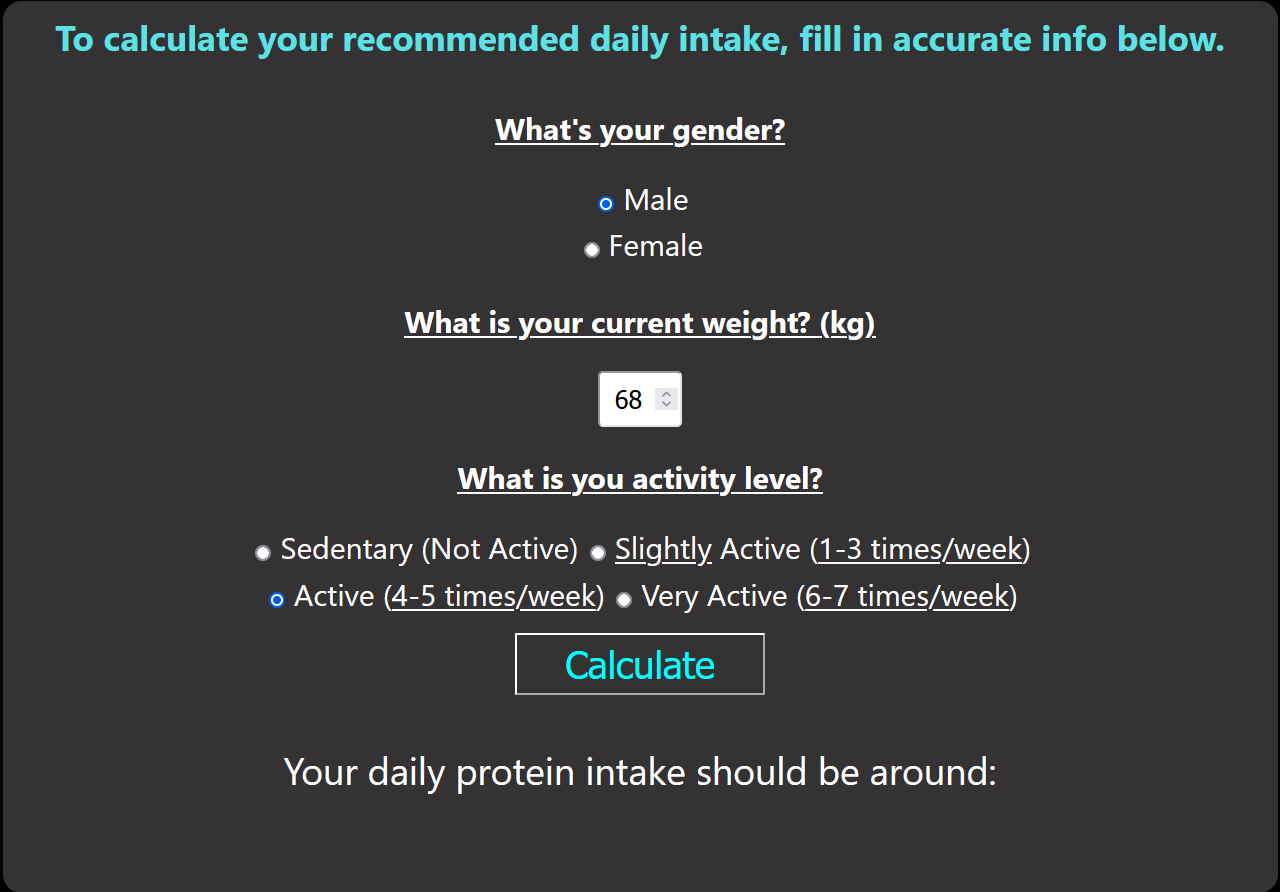Select Active (4-5 times/week) option
Viewport: 1280px width, 892px height.
coord(276,598)
